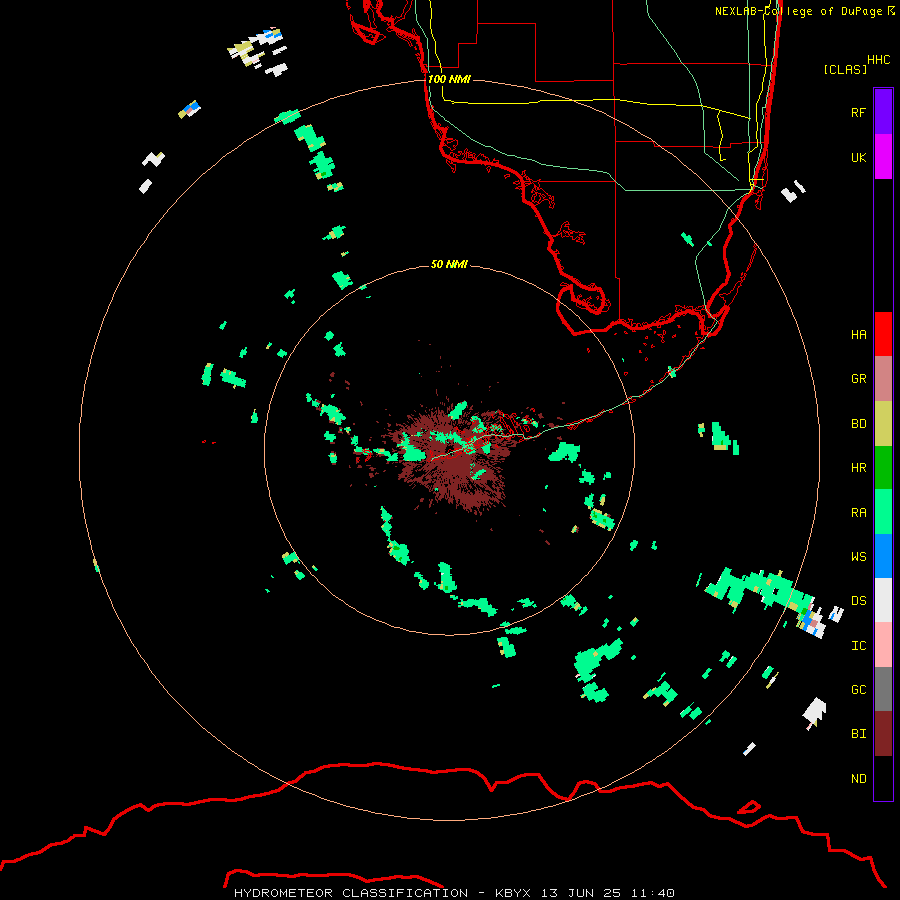Click the 'GC' legend label

click(858, 690)
